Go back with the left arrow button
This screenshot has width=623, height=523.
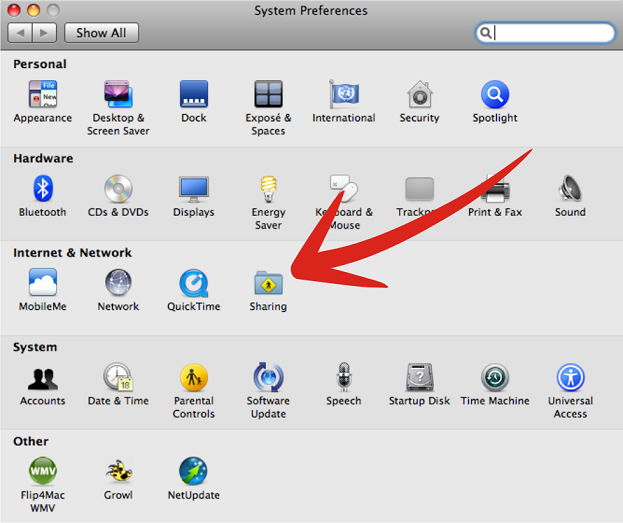click(x=20, y=33)
